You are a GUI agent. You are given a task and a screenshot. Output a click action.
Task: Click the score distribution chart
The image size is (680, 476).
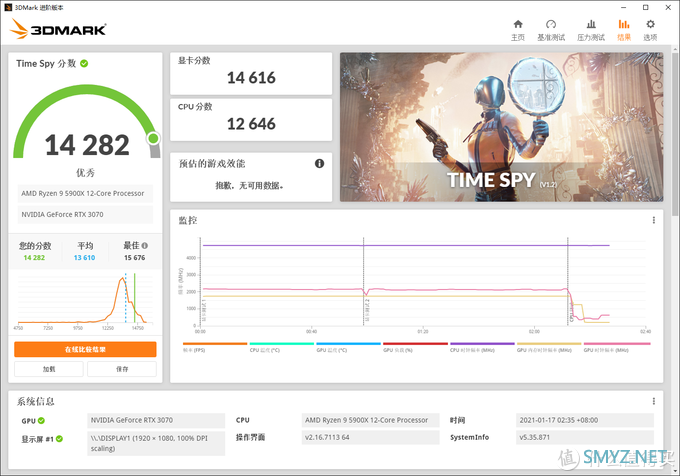coord(85,299)
